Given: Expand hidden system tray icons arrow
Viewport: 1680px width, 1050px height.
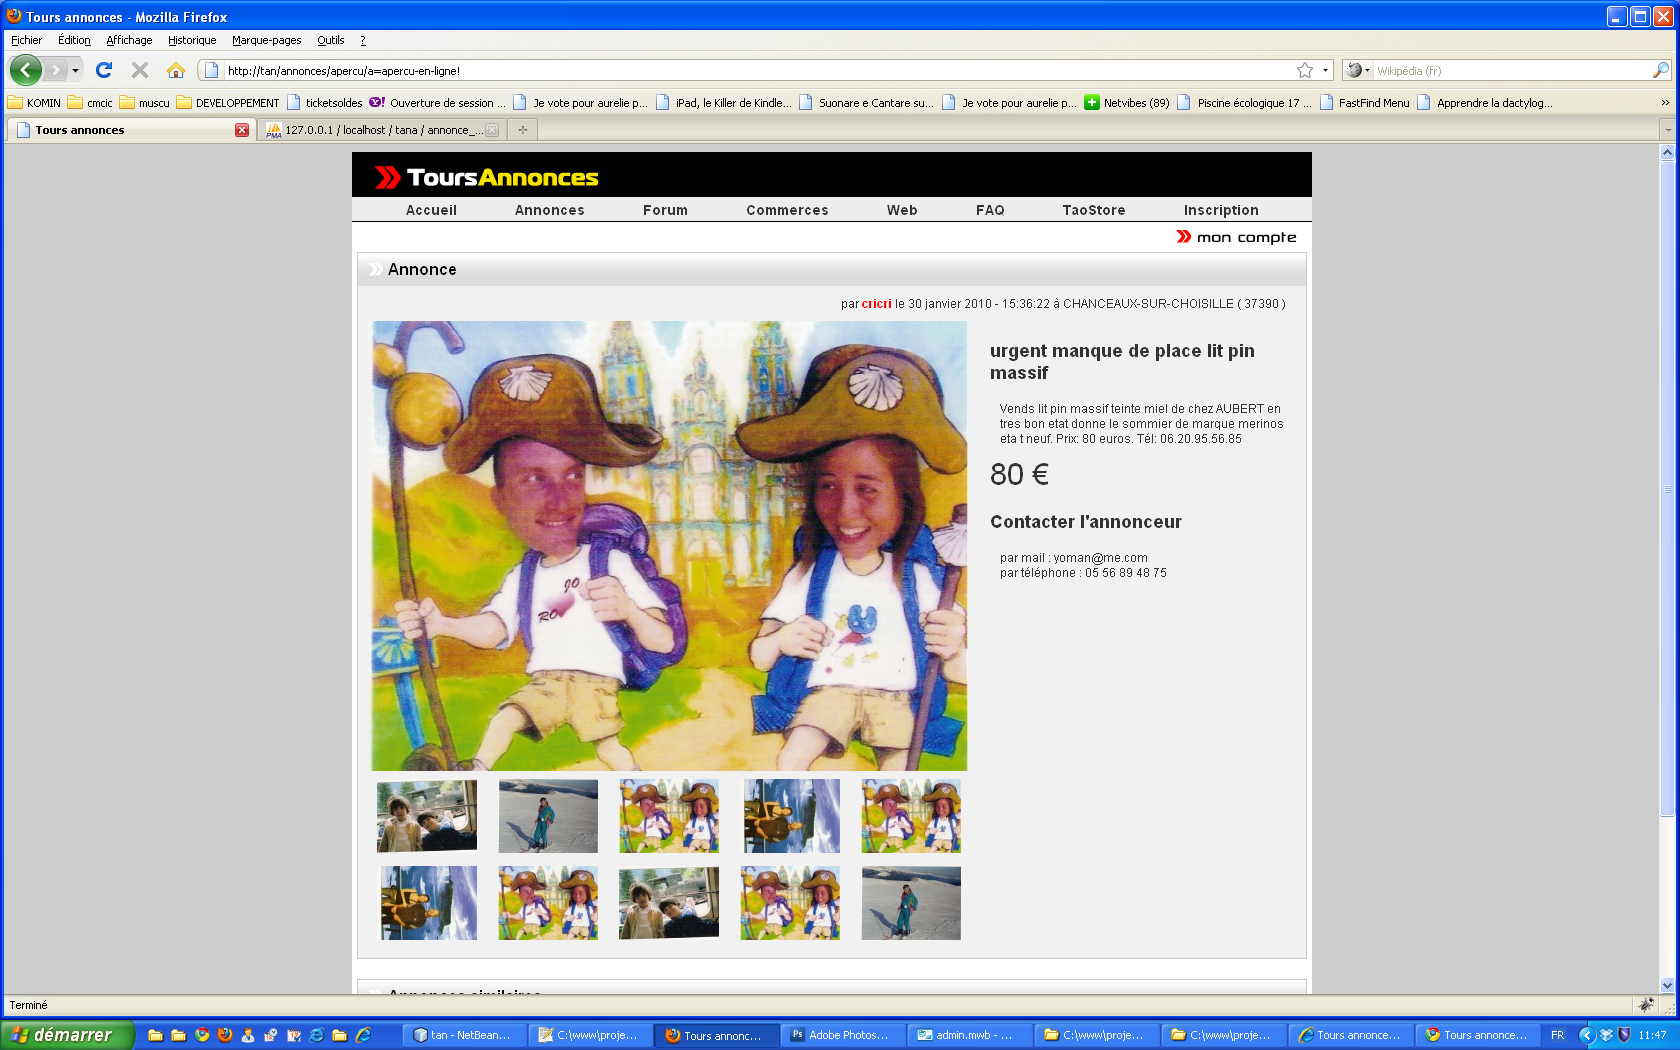Looking at the screenshot, I should pos(1587,1035).
